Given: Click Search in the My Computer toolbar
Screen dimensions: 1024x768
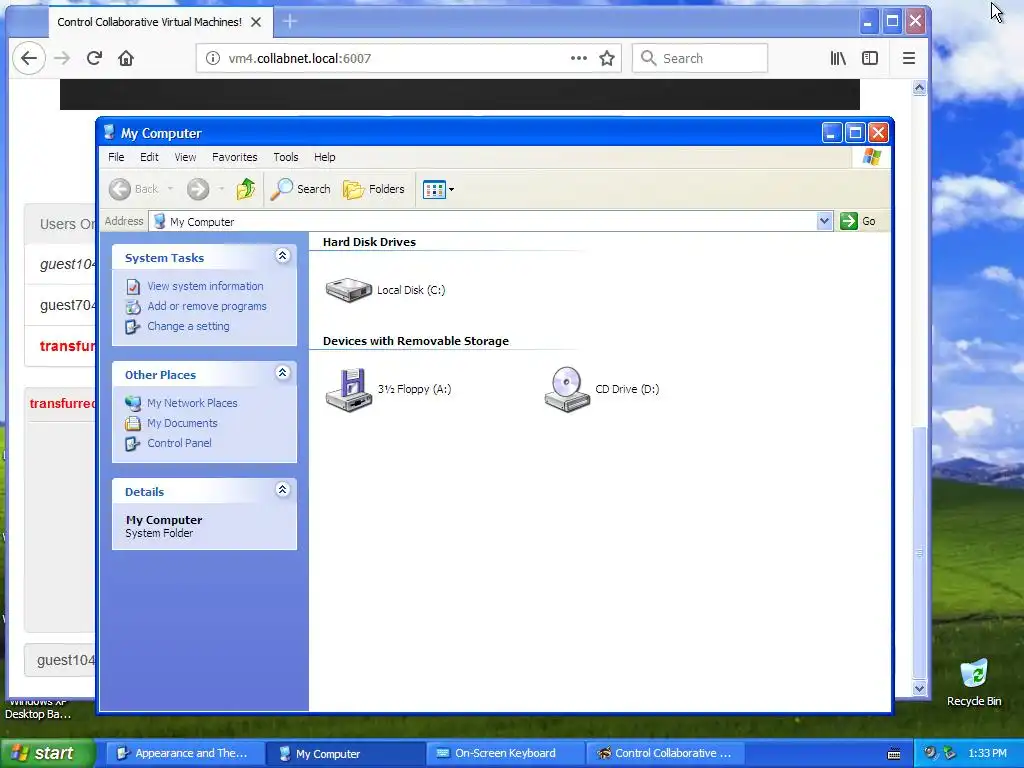Looking at the screenshot, I should (301, 189).
